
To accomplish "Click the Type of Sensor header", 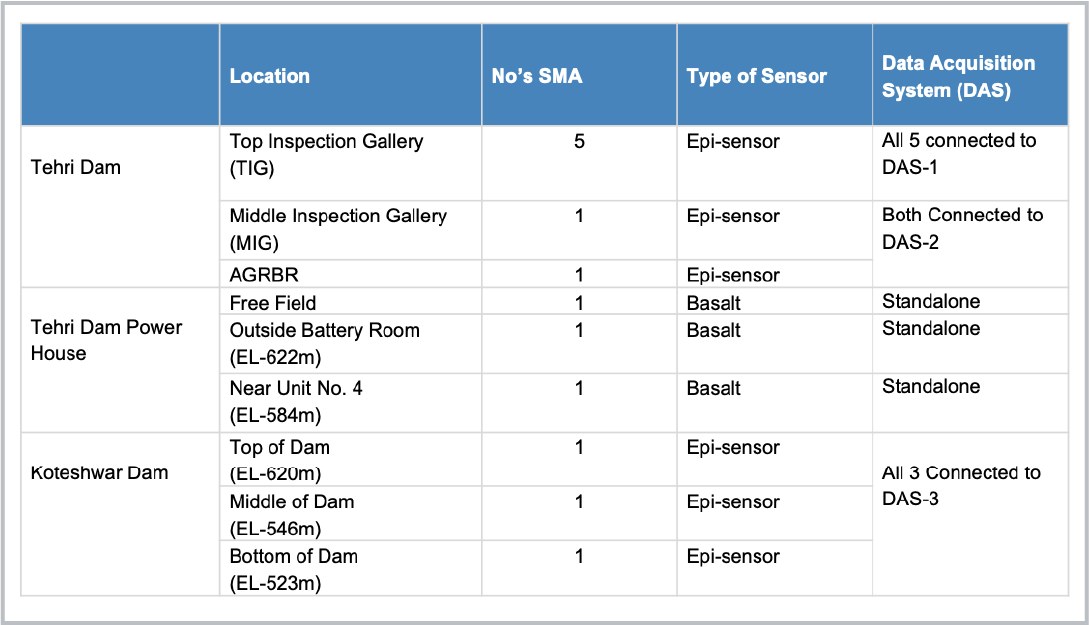I will [774, 75].
